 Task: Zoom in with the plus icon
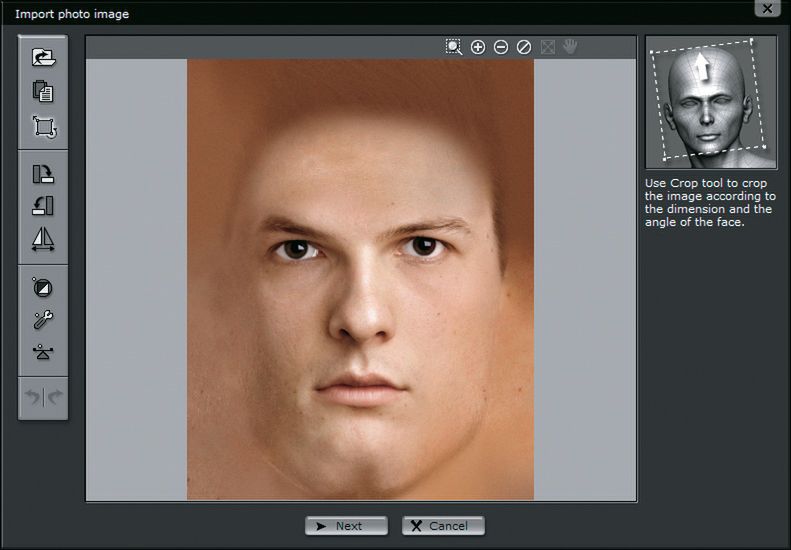[x=478, y=47]
